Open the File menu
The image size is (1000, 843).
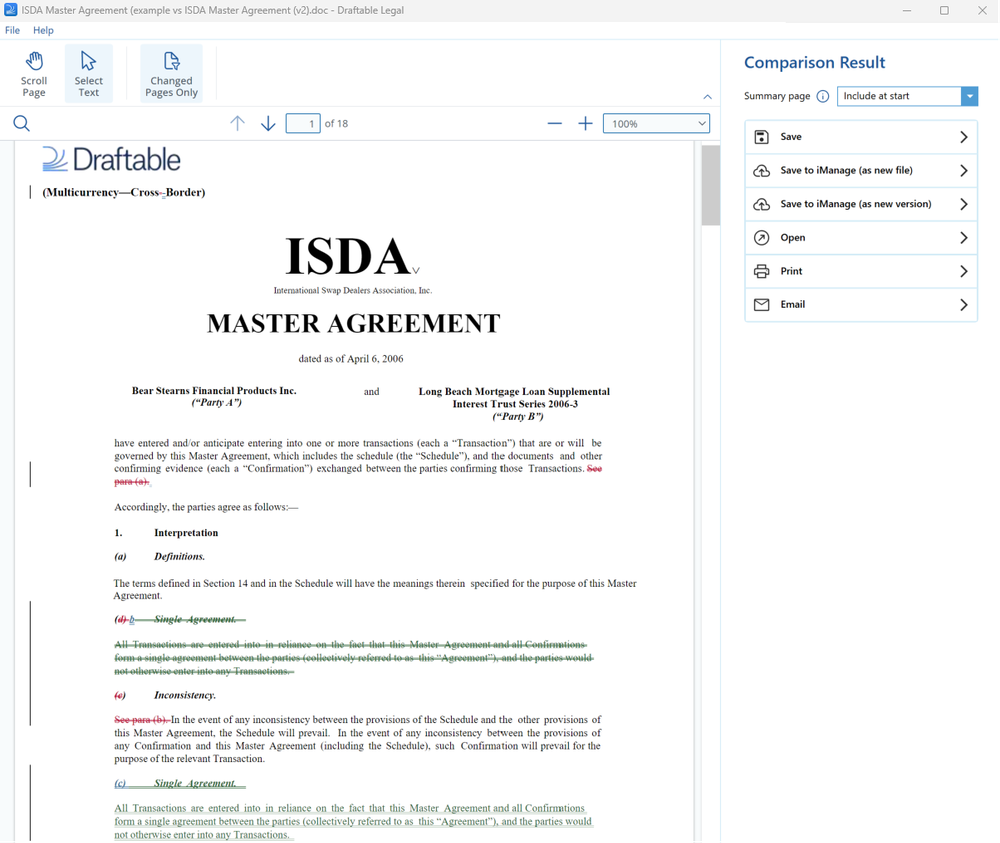pyautogui.click(x=12, y=30)
